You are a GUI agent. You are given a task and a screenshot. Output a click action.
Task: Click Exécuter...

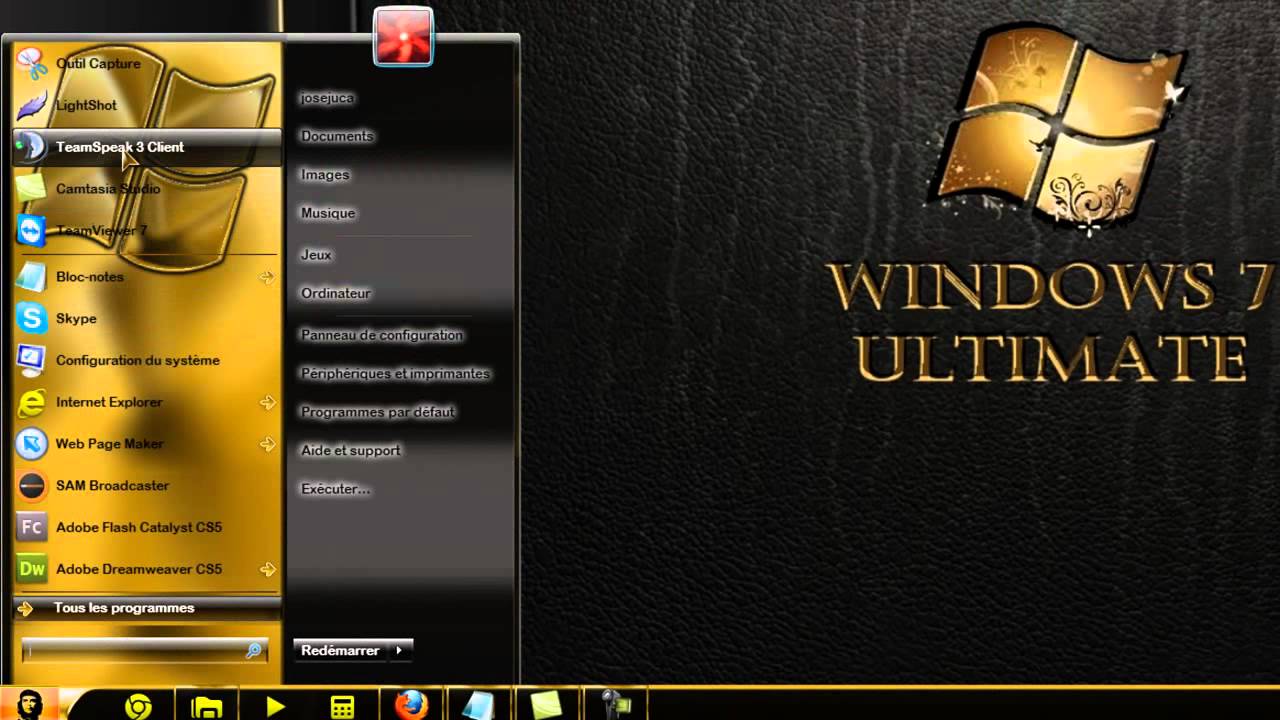pos(336,489)
